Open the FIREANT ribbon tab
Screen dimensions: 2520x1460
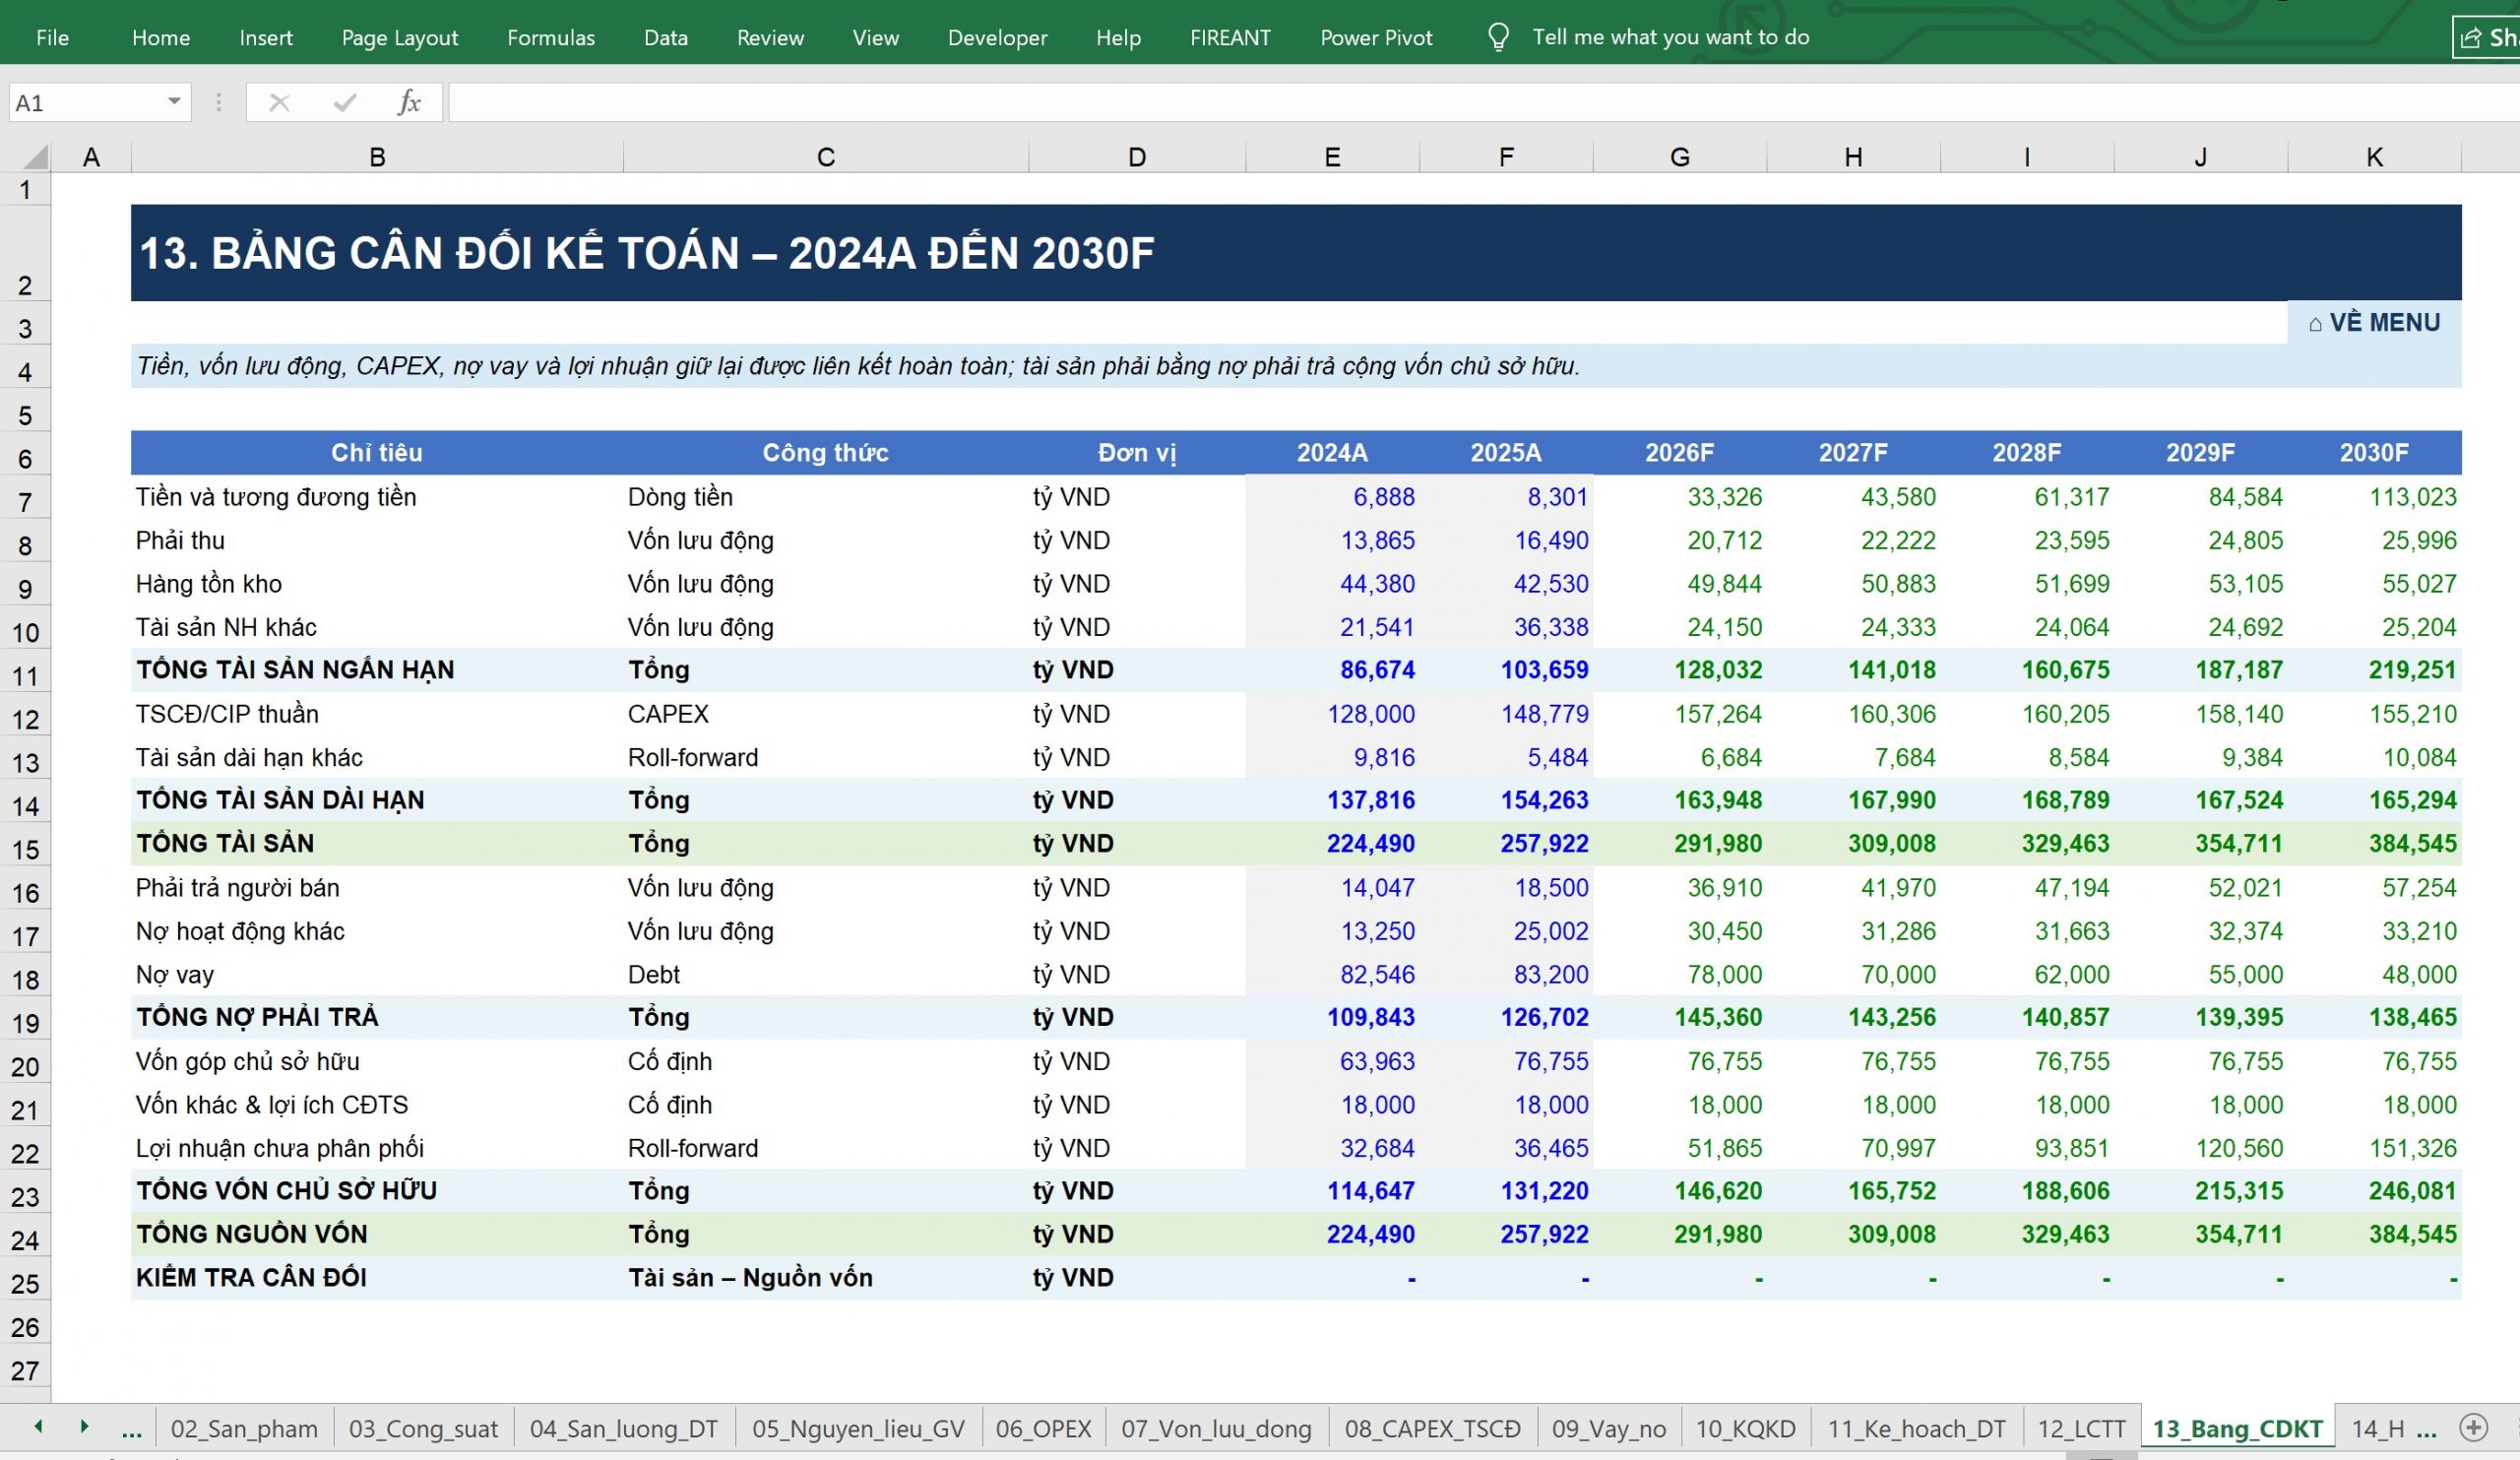(1230, 38)
